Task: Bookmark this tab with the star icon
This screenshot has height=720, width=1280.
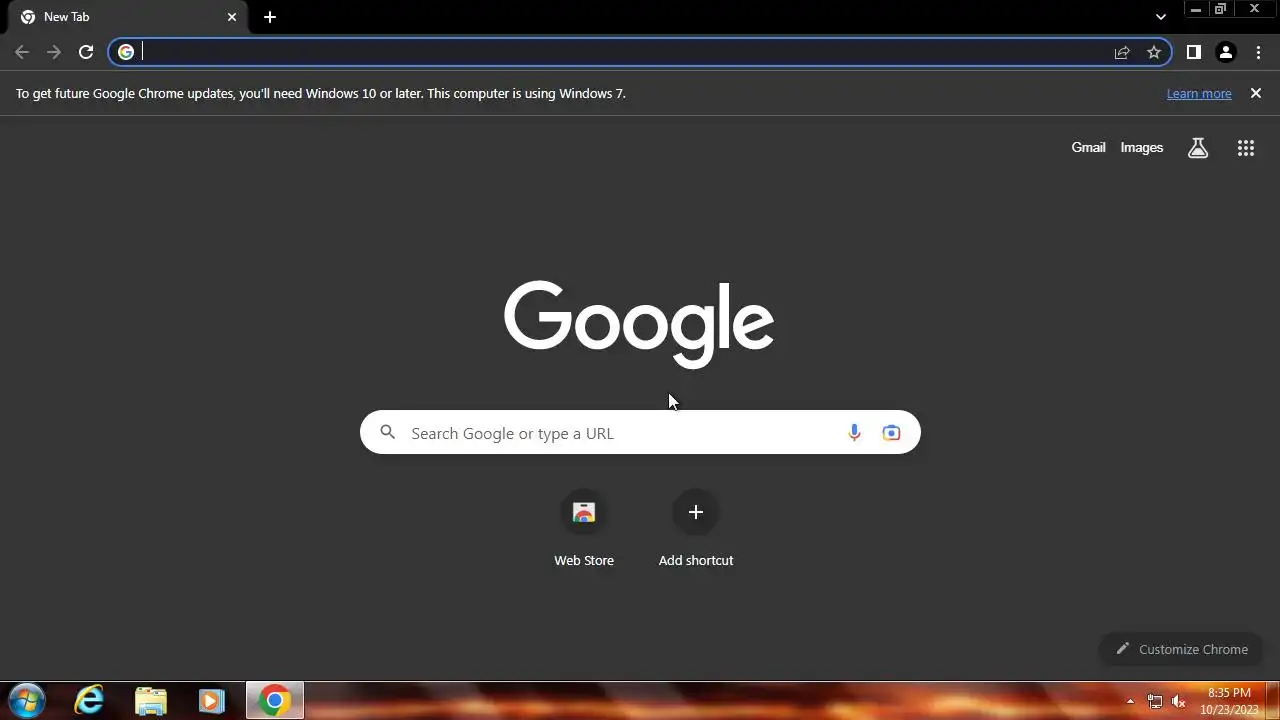Action: 1154,52
